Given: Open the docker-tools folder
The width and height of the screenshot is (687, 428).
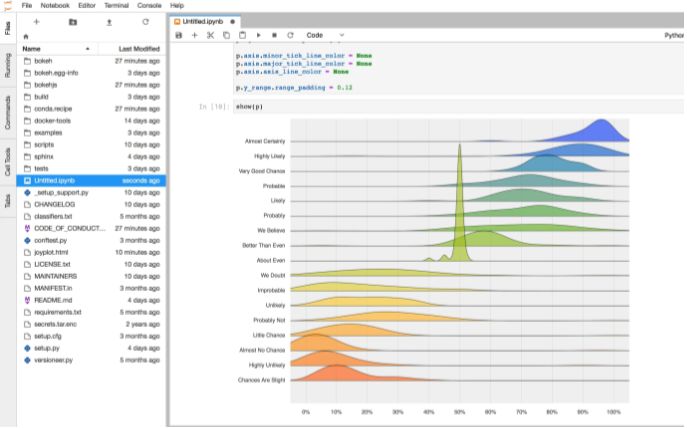Looking at the screenshot, I should point(91,120).
